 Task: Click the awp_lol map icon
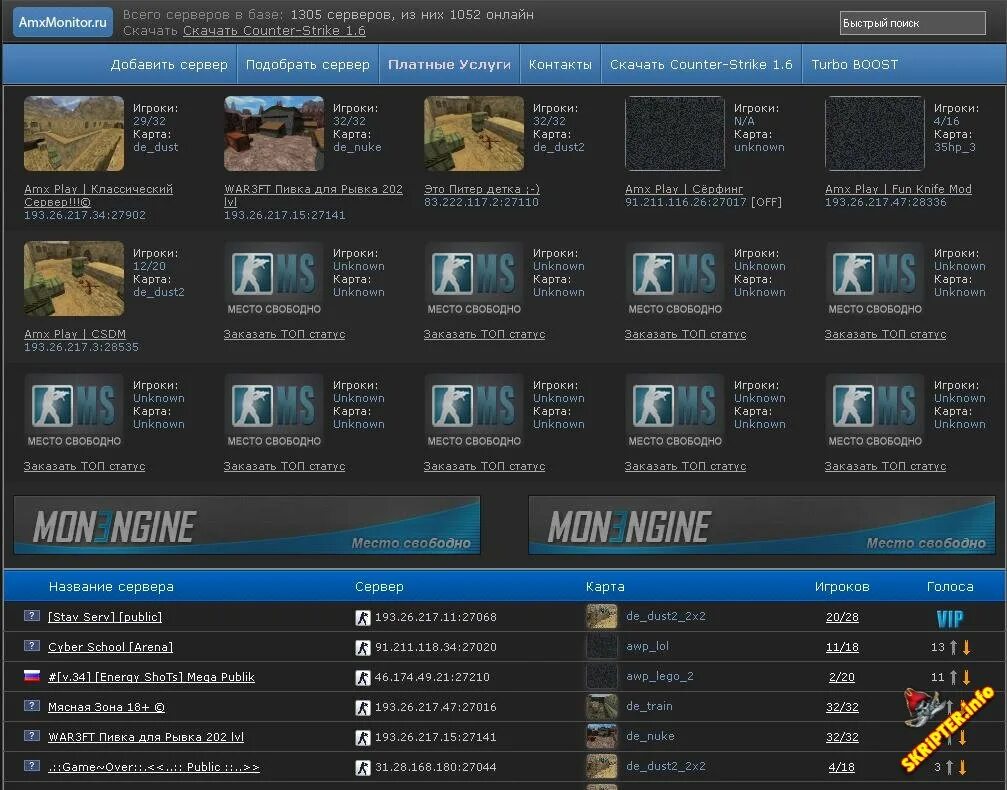click(602, 647)
